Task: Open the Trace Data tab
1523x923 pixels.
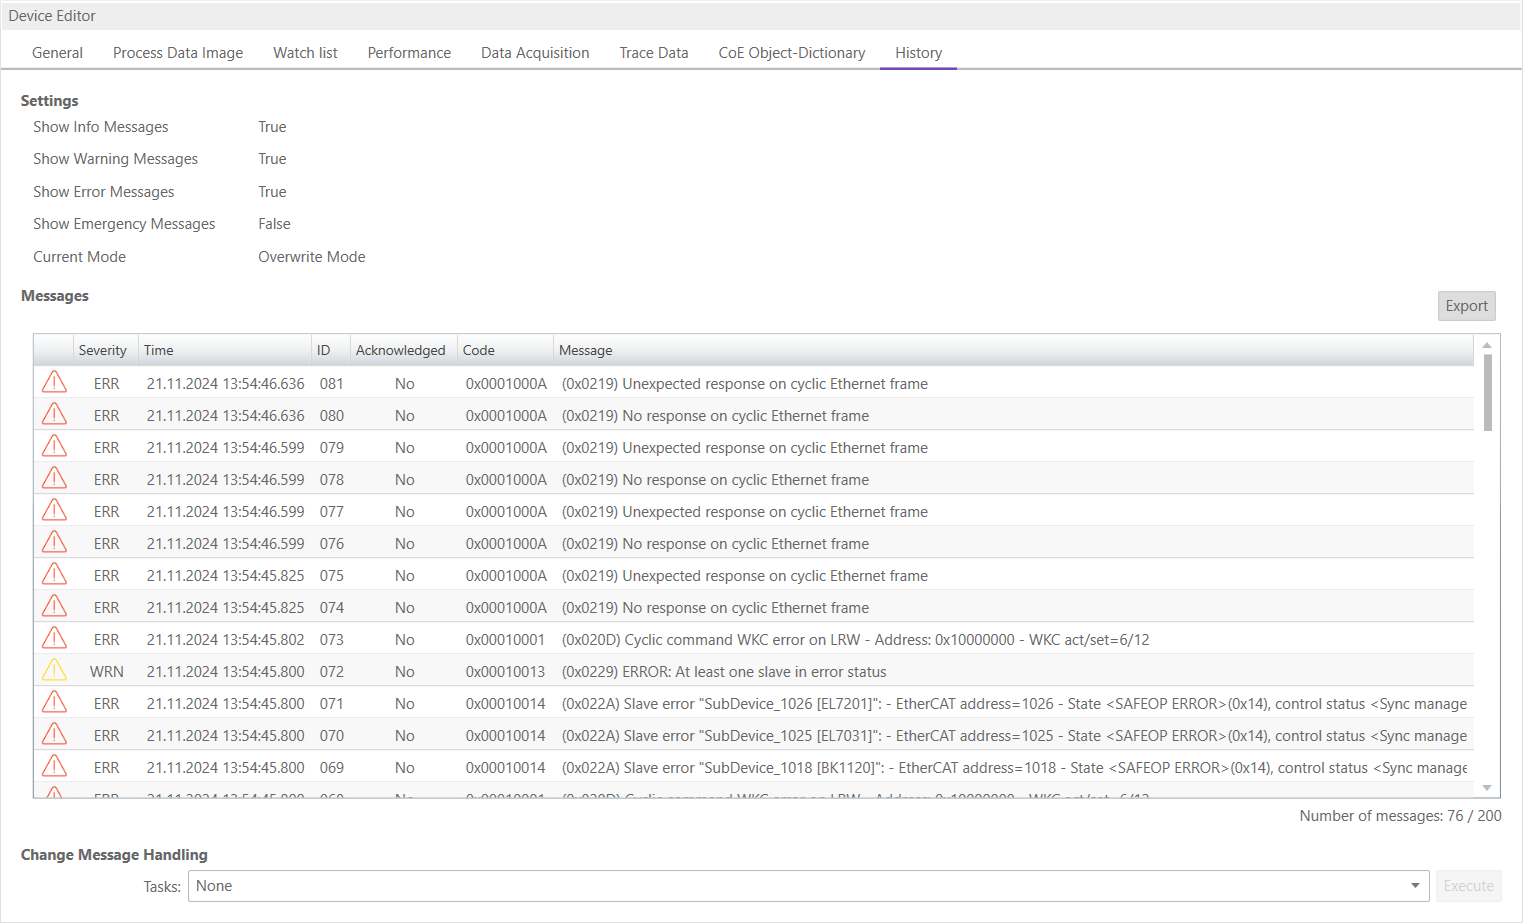Action: pos(653,53)
